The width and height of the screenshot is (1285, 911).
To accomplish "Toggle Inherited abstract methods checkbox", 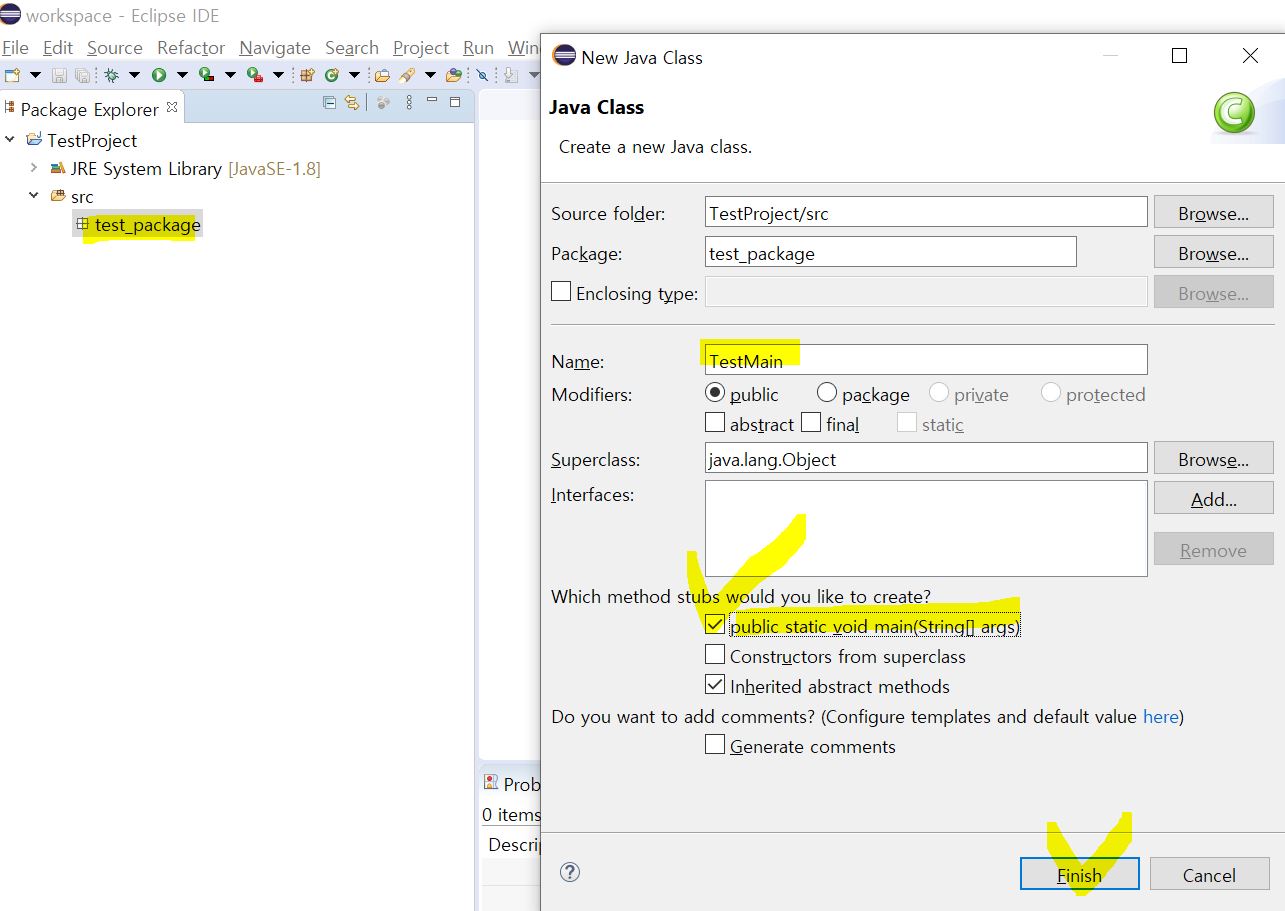I will (x=715, y=685).
